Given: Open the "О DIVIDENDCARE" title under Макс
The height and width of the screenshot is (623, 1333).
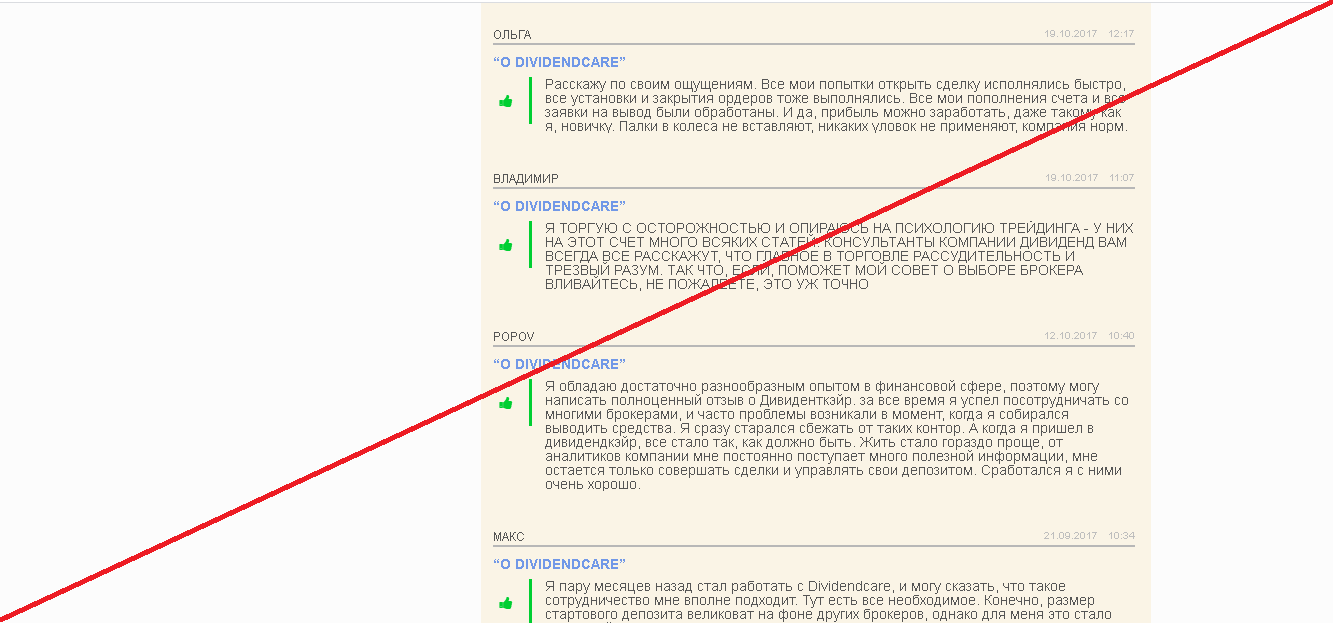Looking at the screenshot, I should coord(559,565).
